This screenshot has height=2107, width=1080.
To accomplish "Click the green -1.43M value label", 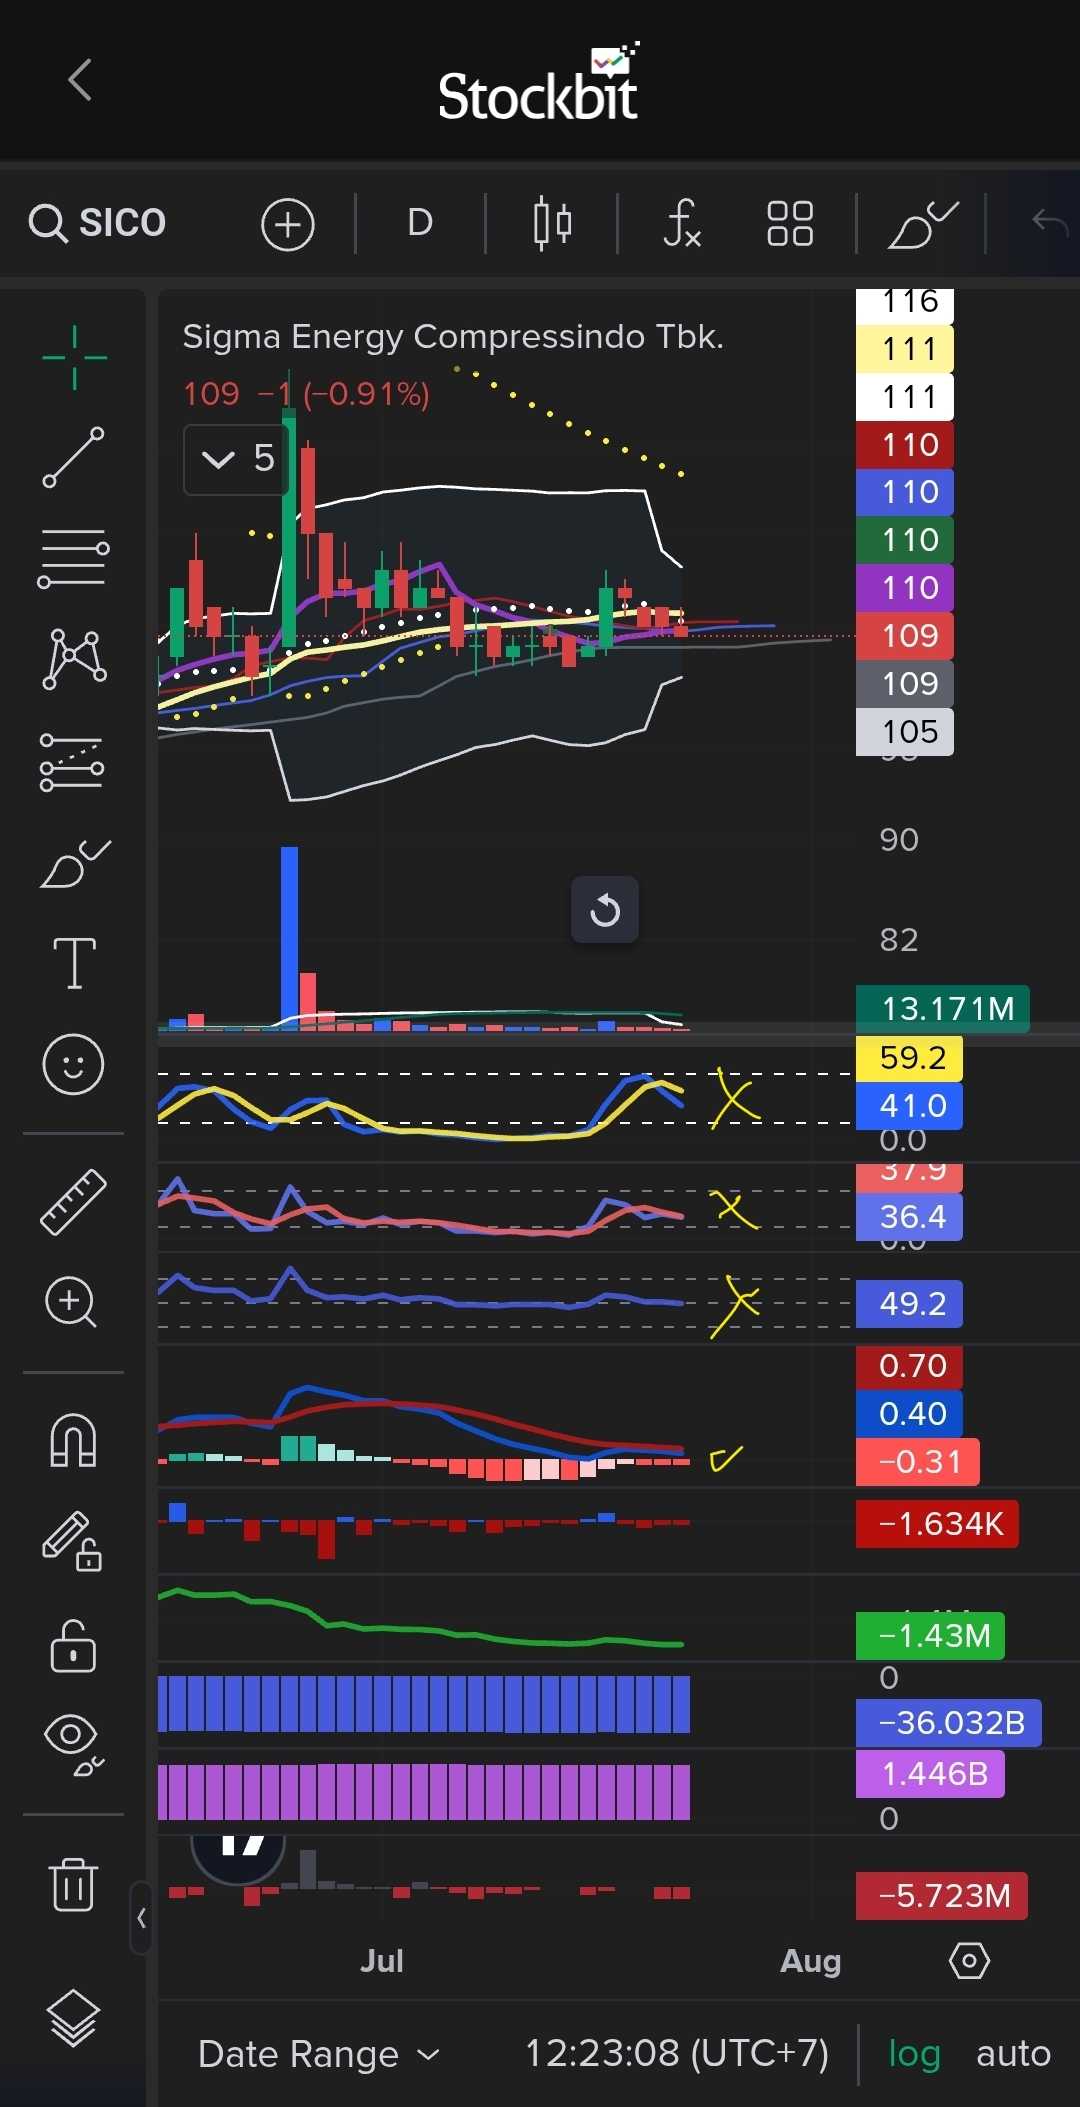I will click(931, 1636).
